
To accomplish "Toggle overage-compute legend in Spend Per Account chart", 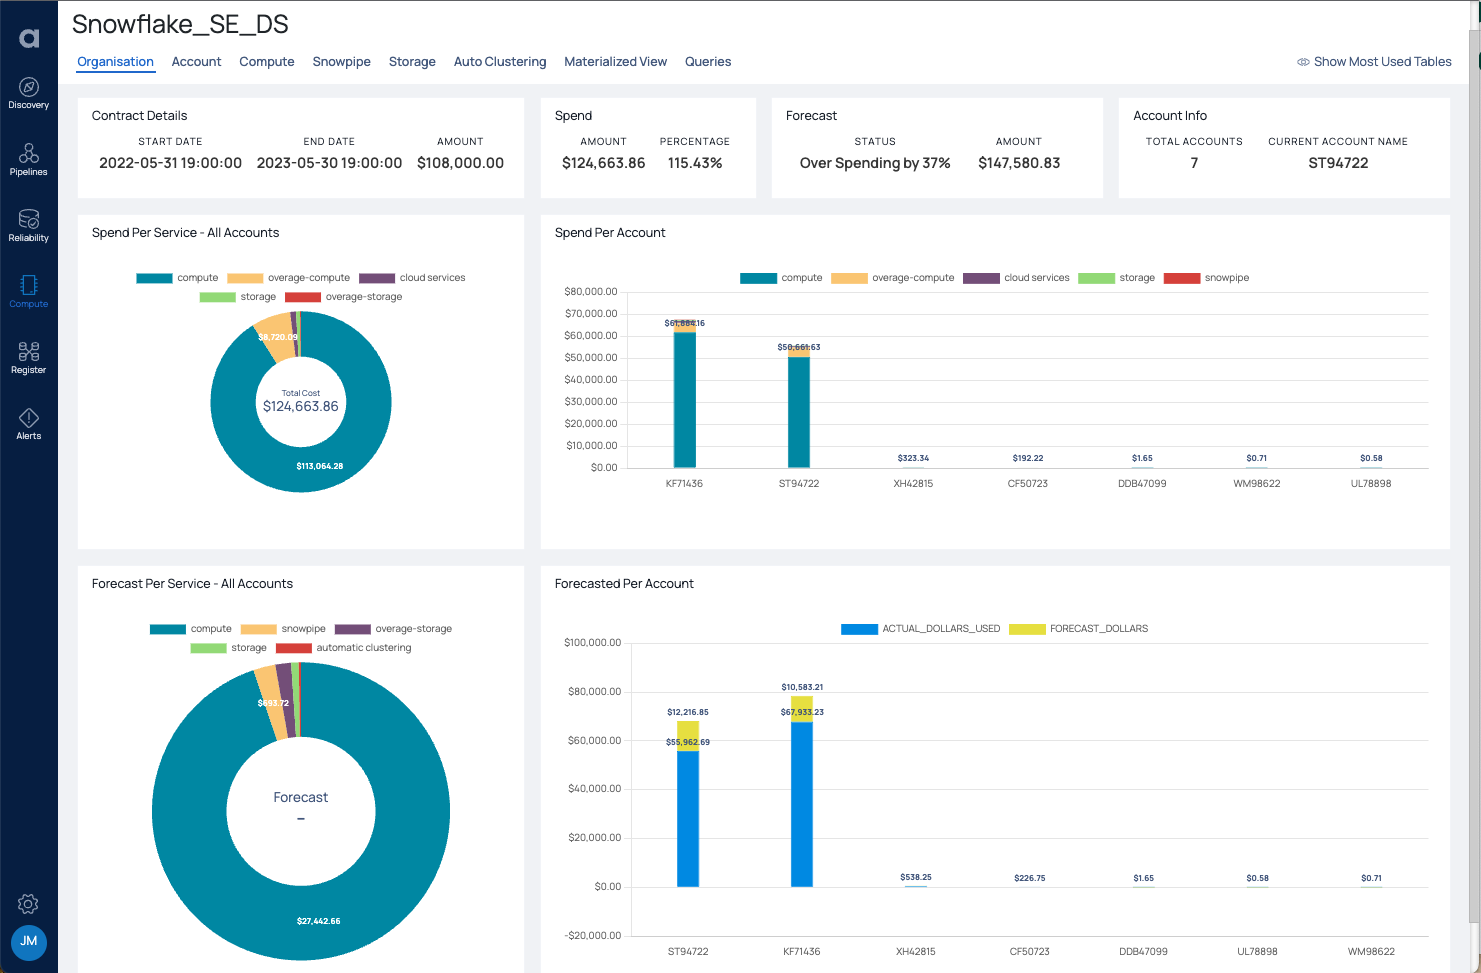I will click(893, 278).
